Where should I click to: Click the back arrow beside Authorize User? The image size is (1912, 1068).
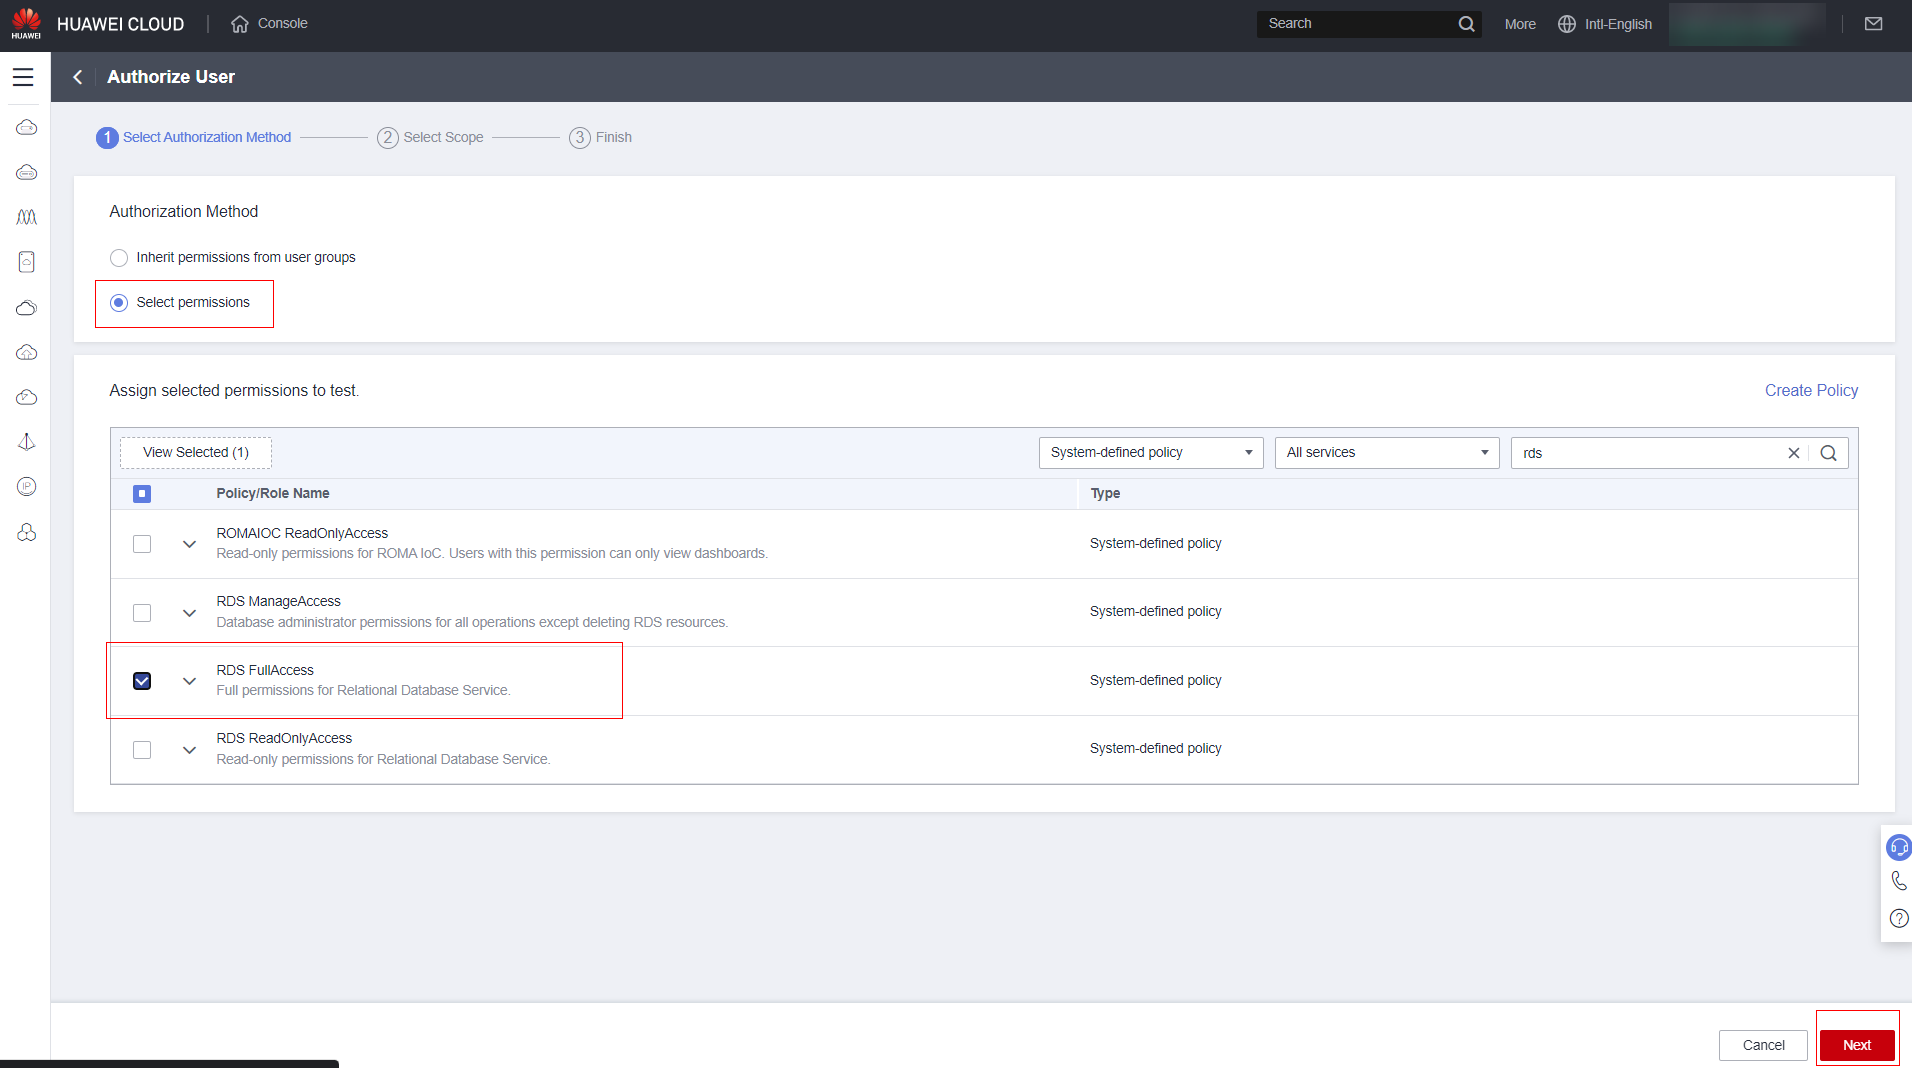click(x=78, y=77)
